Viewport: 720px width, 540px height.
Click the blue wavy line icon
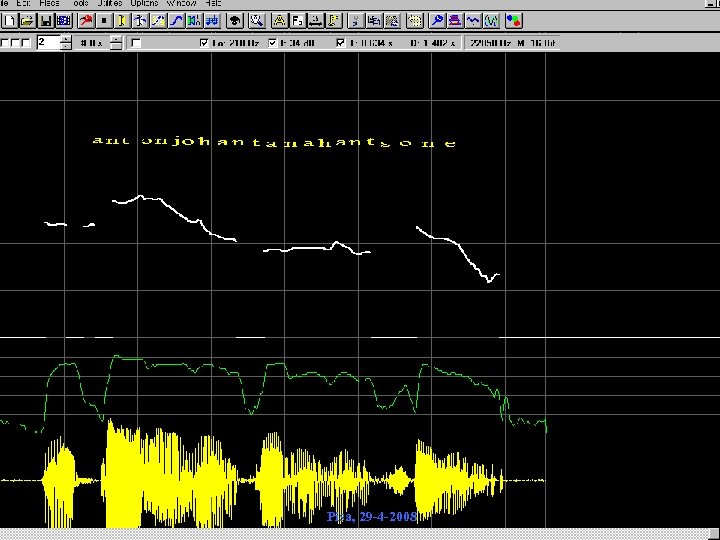(473, 21)
